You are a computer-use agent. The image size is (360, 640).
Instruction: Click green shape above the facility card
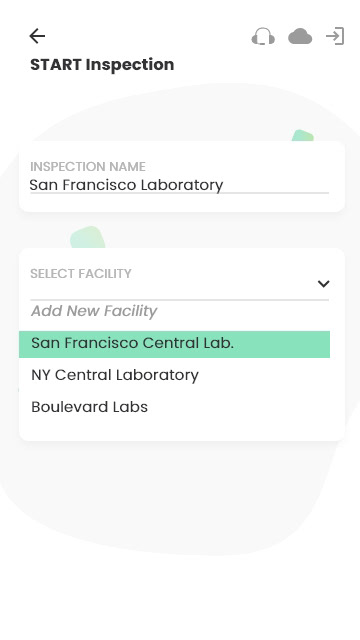click(87, 237)
